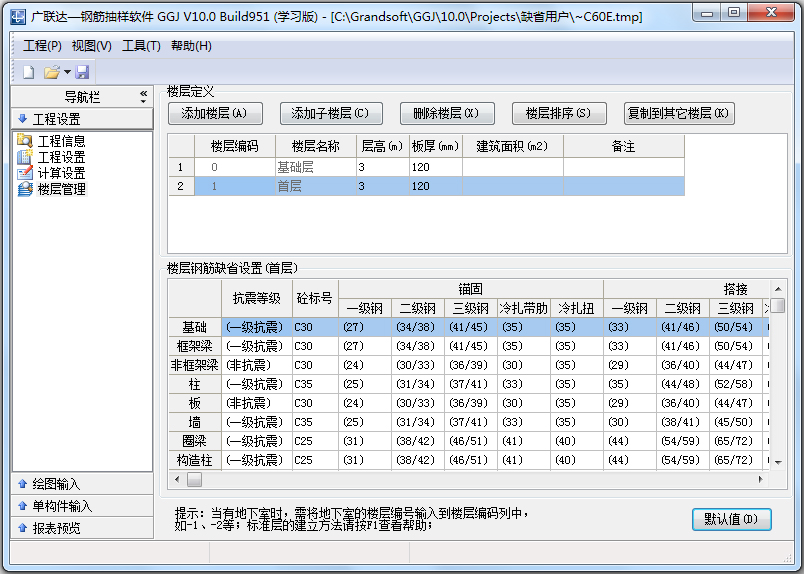Open dropdown arrow next to Open icon
The height and width of the screenshot is (574, 804).
pos(67,72)
